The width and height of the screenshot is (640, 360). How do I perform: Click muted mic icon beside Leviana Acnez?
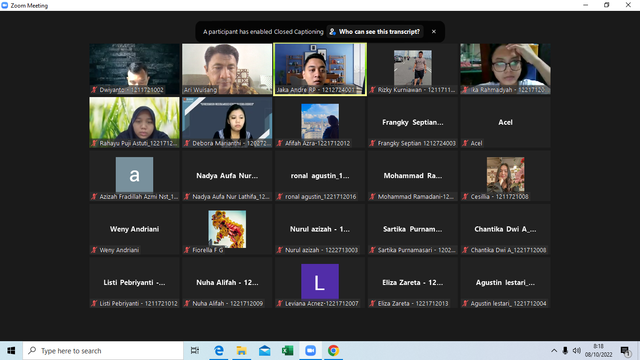click(x=280, y=304)
